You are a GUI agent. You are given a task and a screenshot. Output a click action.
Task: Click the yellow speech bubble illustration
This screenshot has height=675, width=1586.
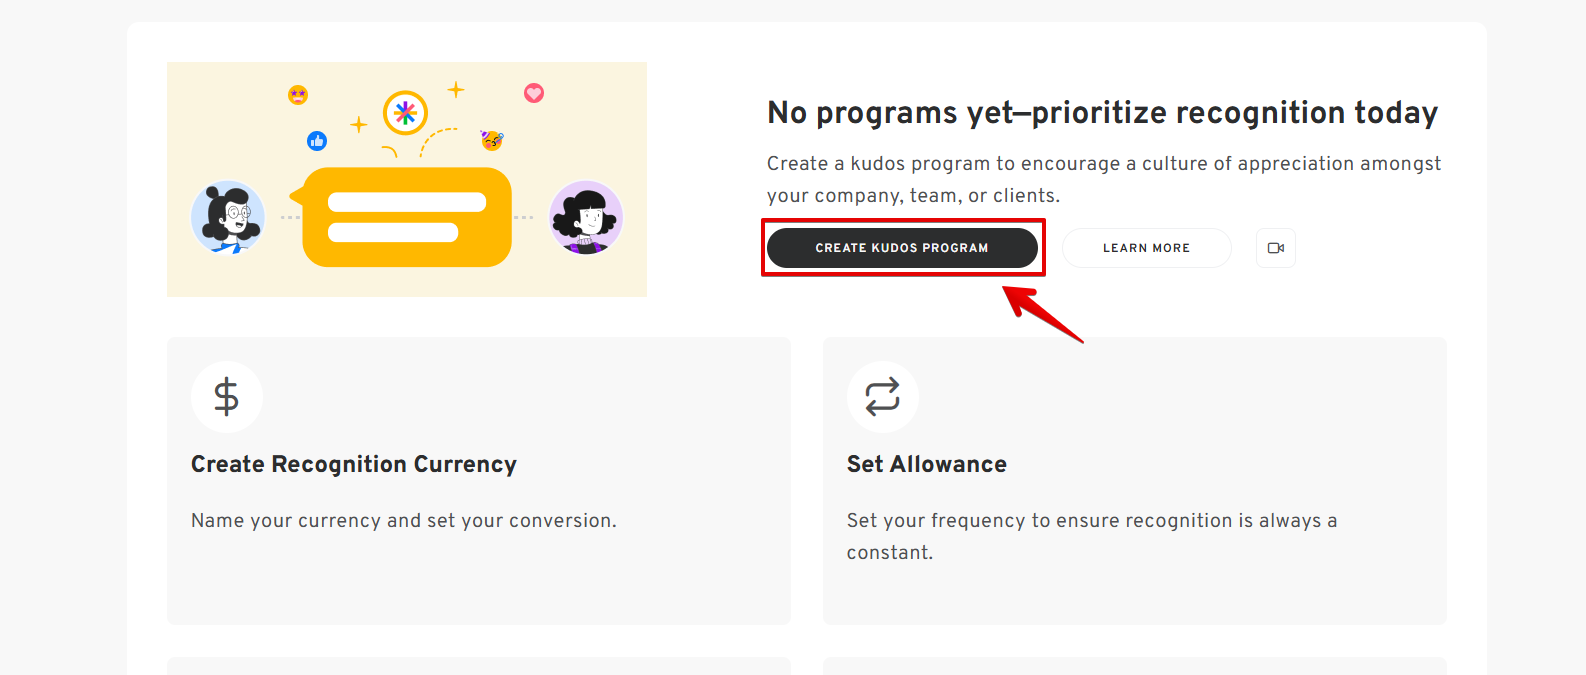click(x=407, y=217)
